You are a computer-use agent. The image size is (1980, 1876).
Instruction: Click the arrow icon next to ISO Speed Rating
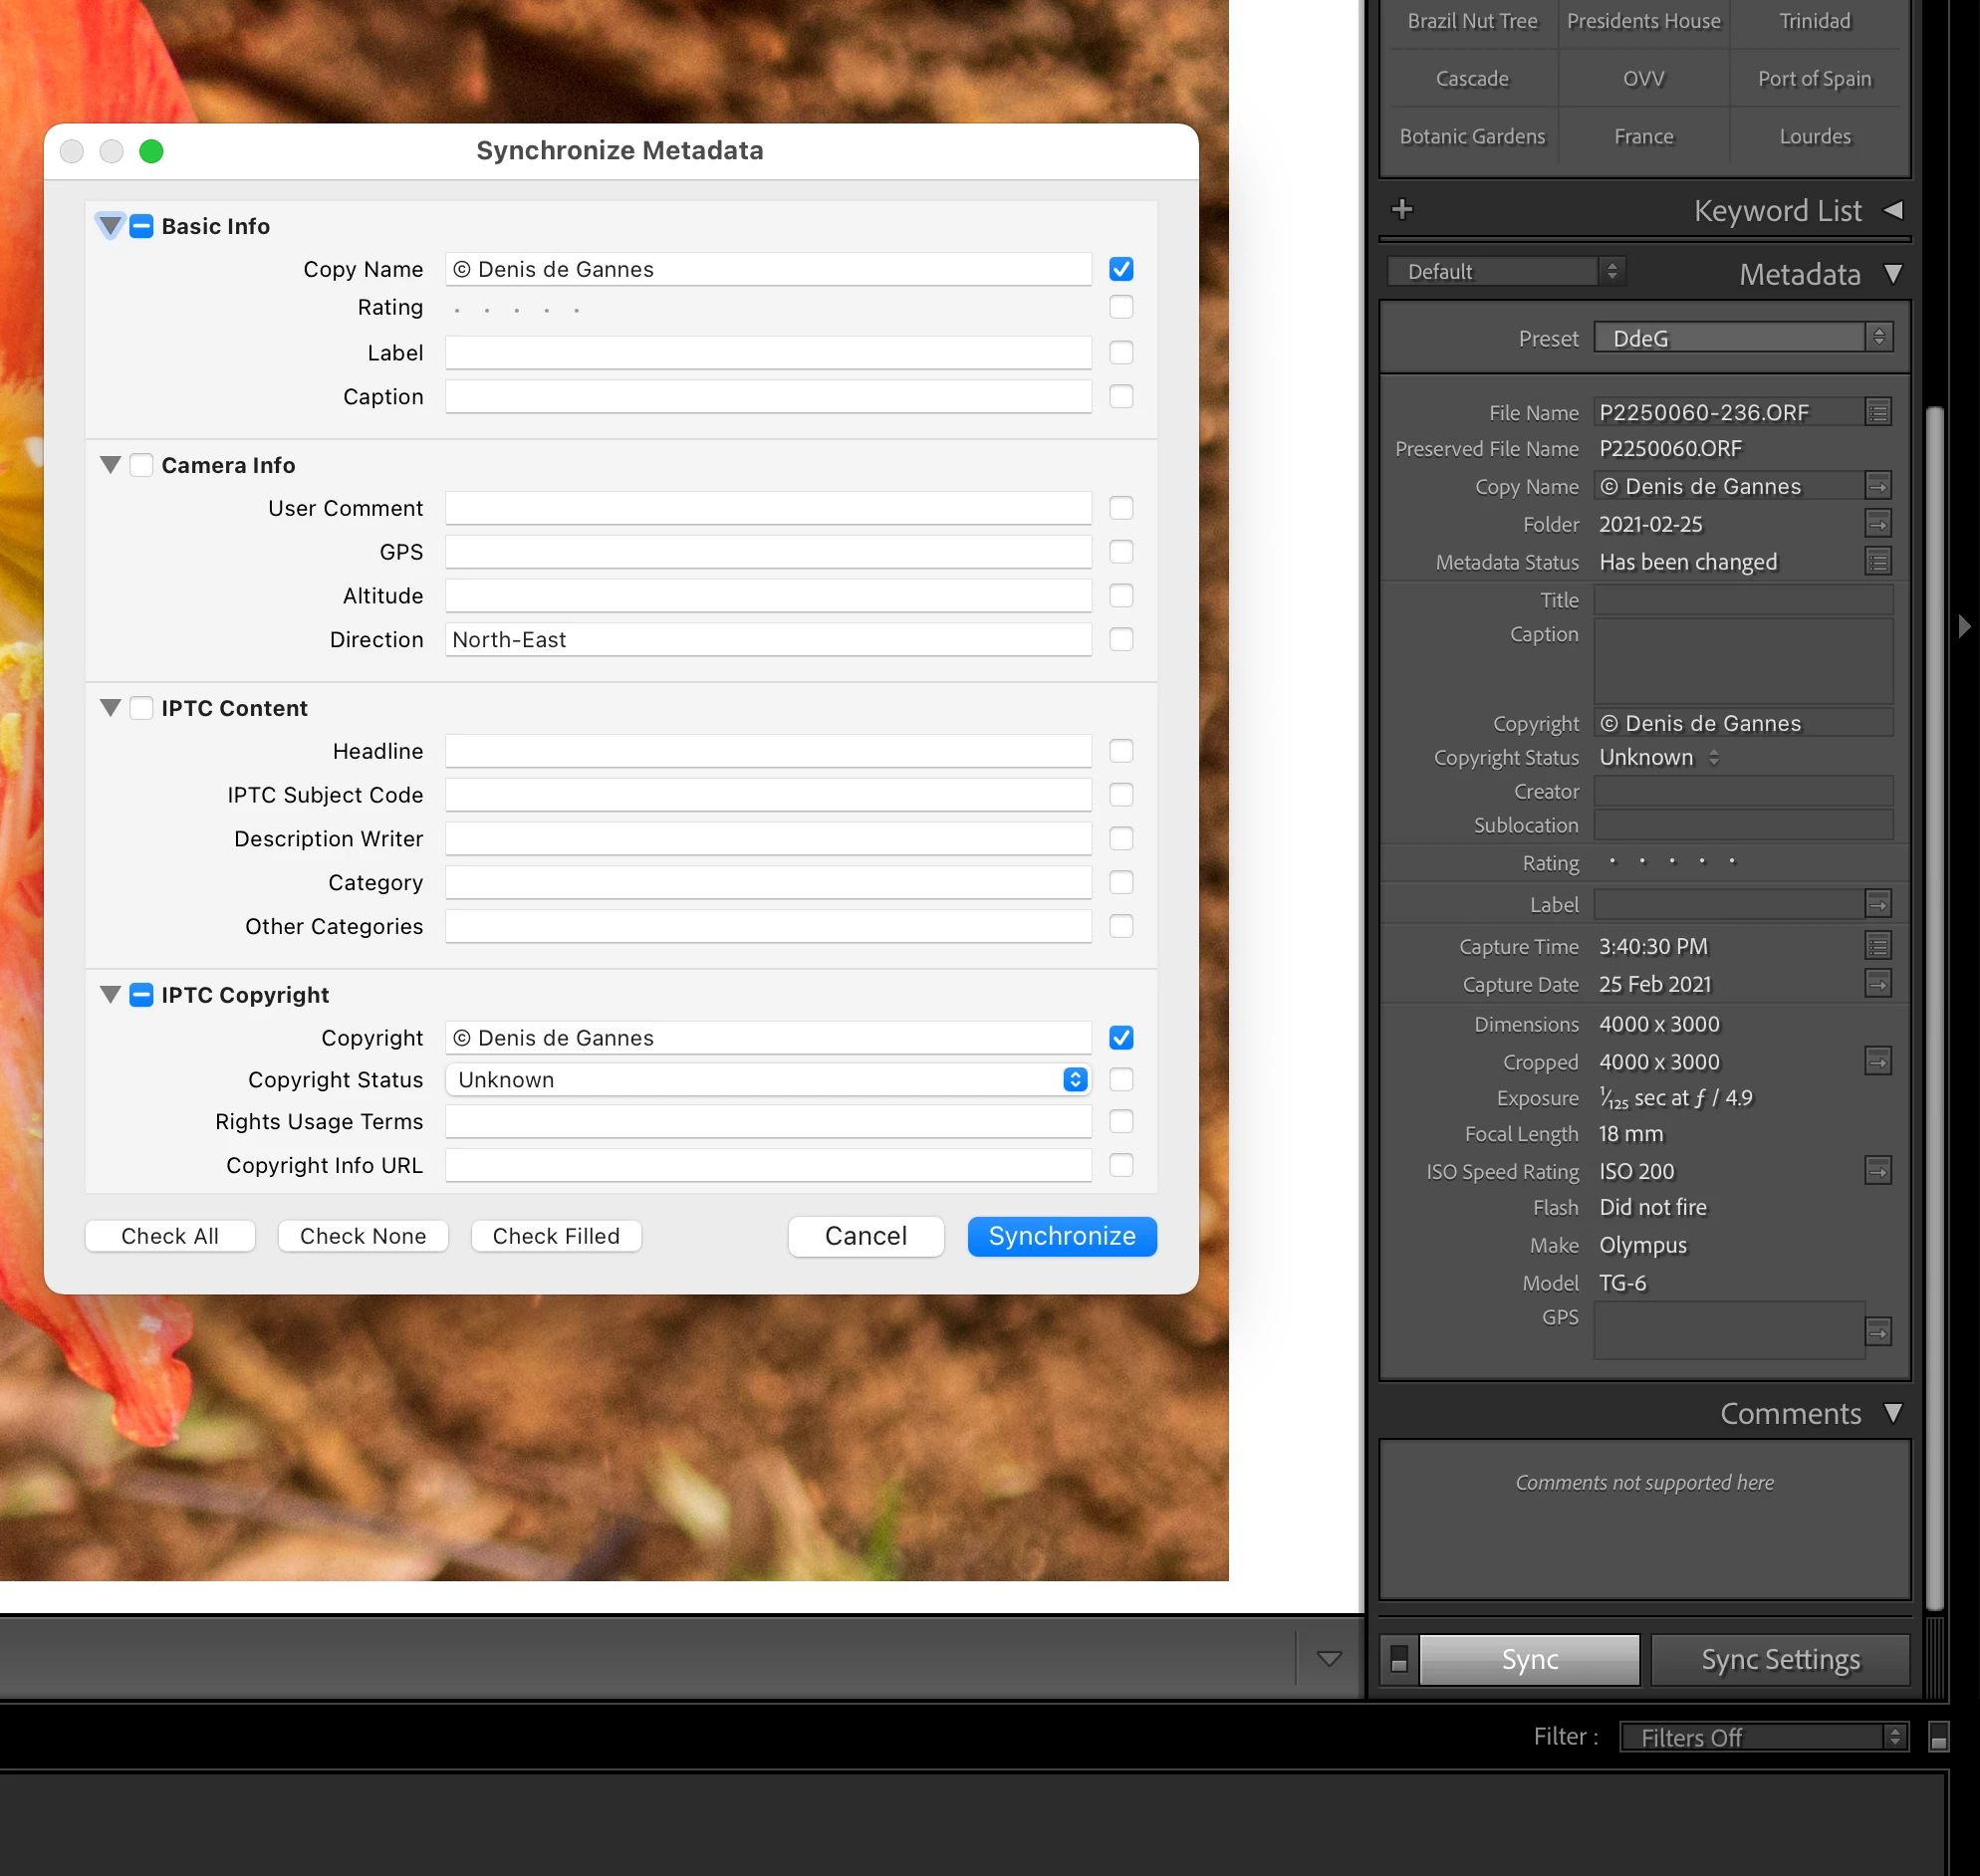[x=1878, y=1170]
